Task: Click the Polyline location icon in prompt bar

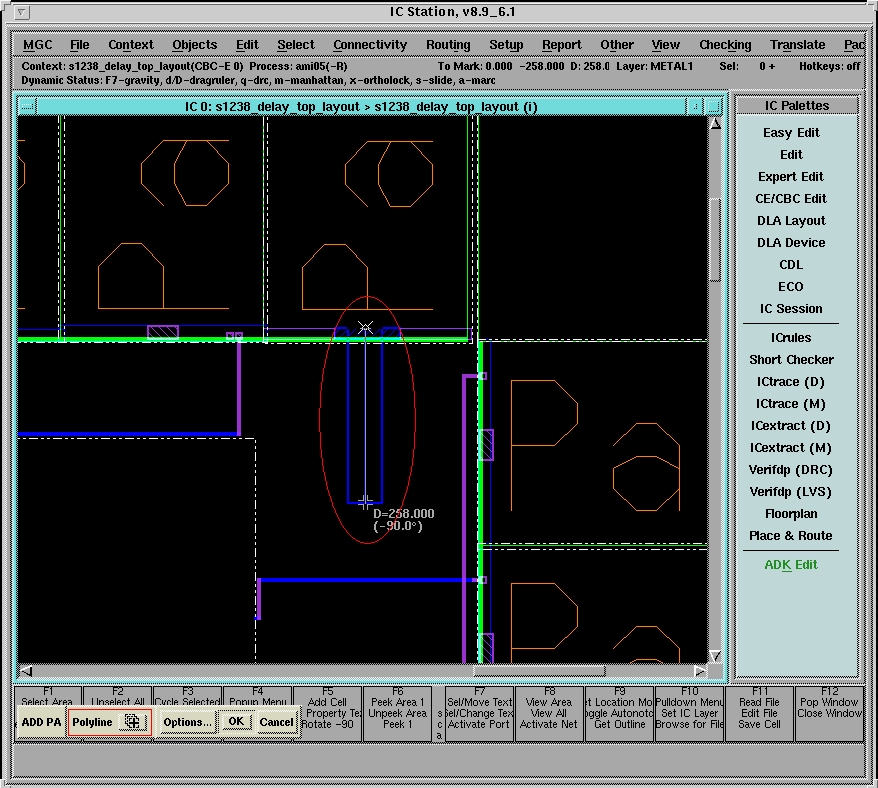Action: tap(132, 722)
